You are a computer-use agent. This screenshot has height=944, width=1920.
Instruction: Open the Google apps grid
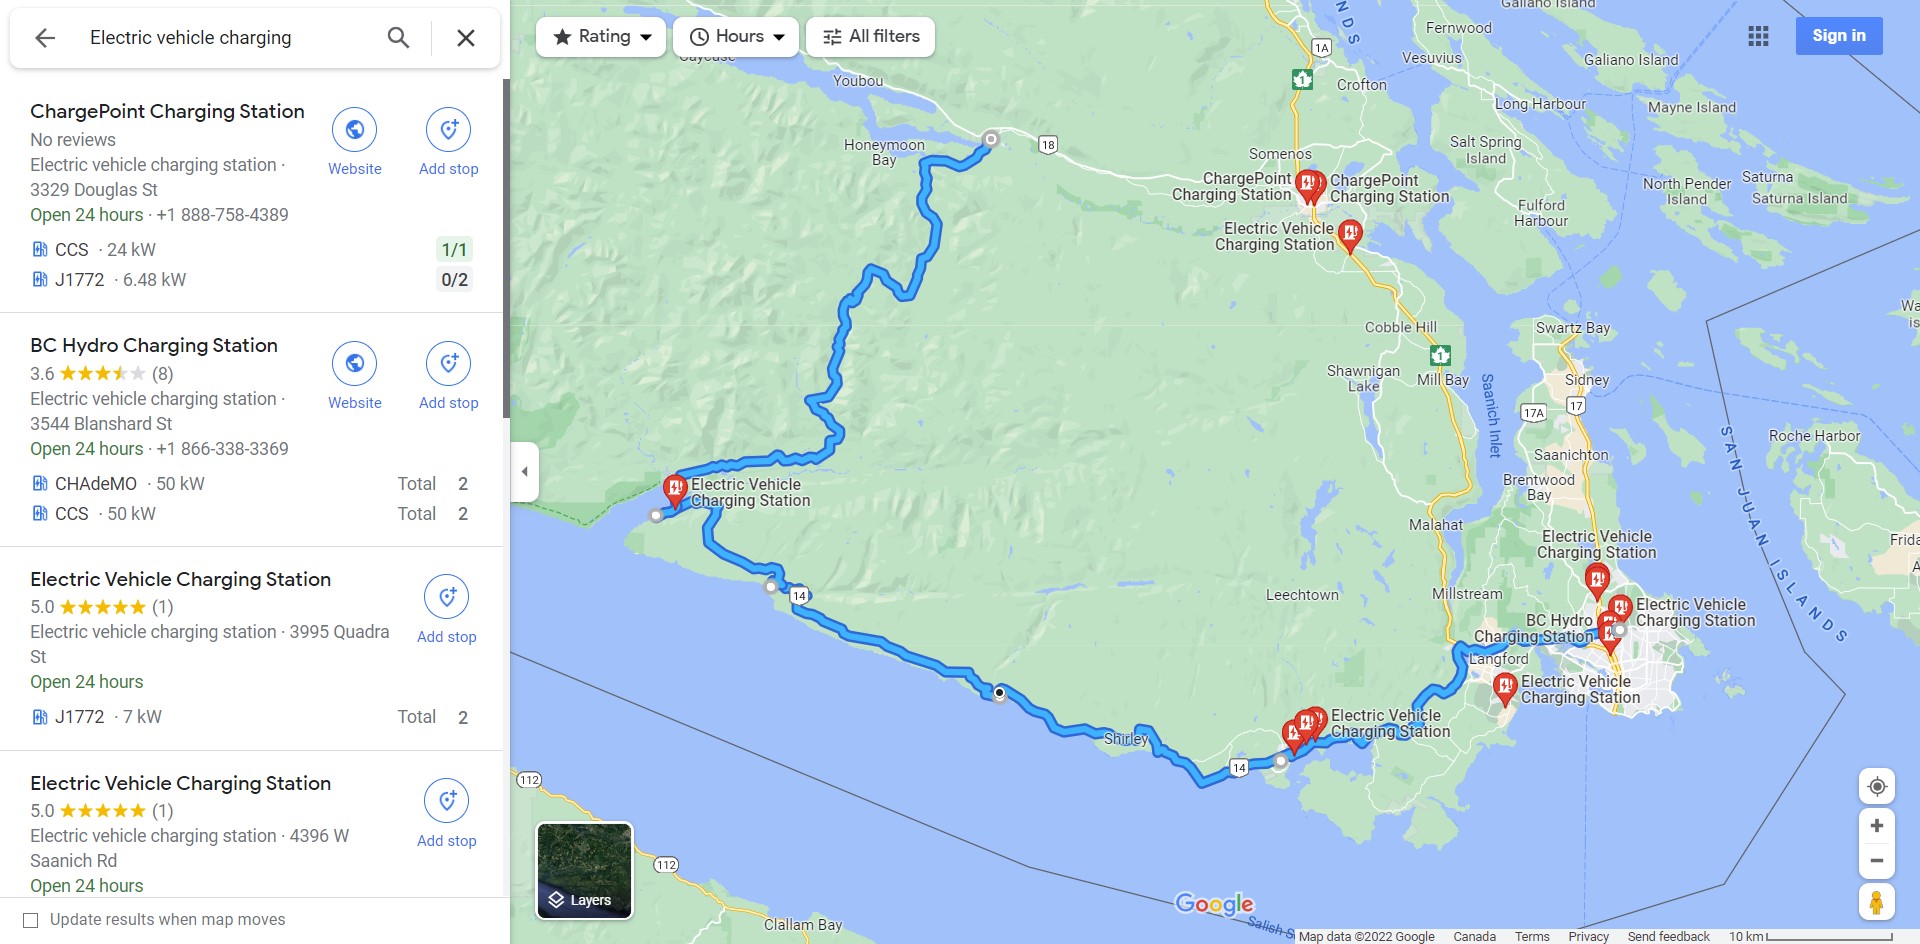point(1758,36)
